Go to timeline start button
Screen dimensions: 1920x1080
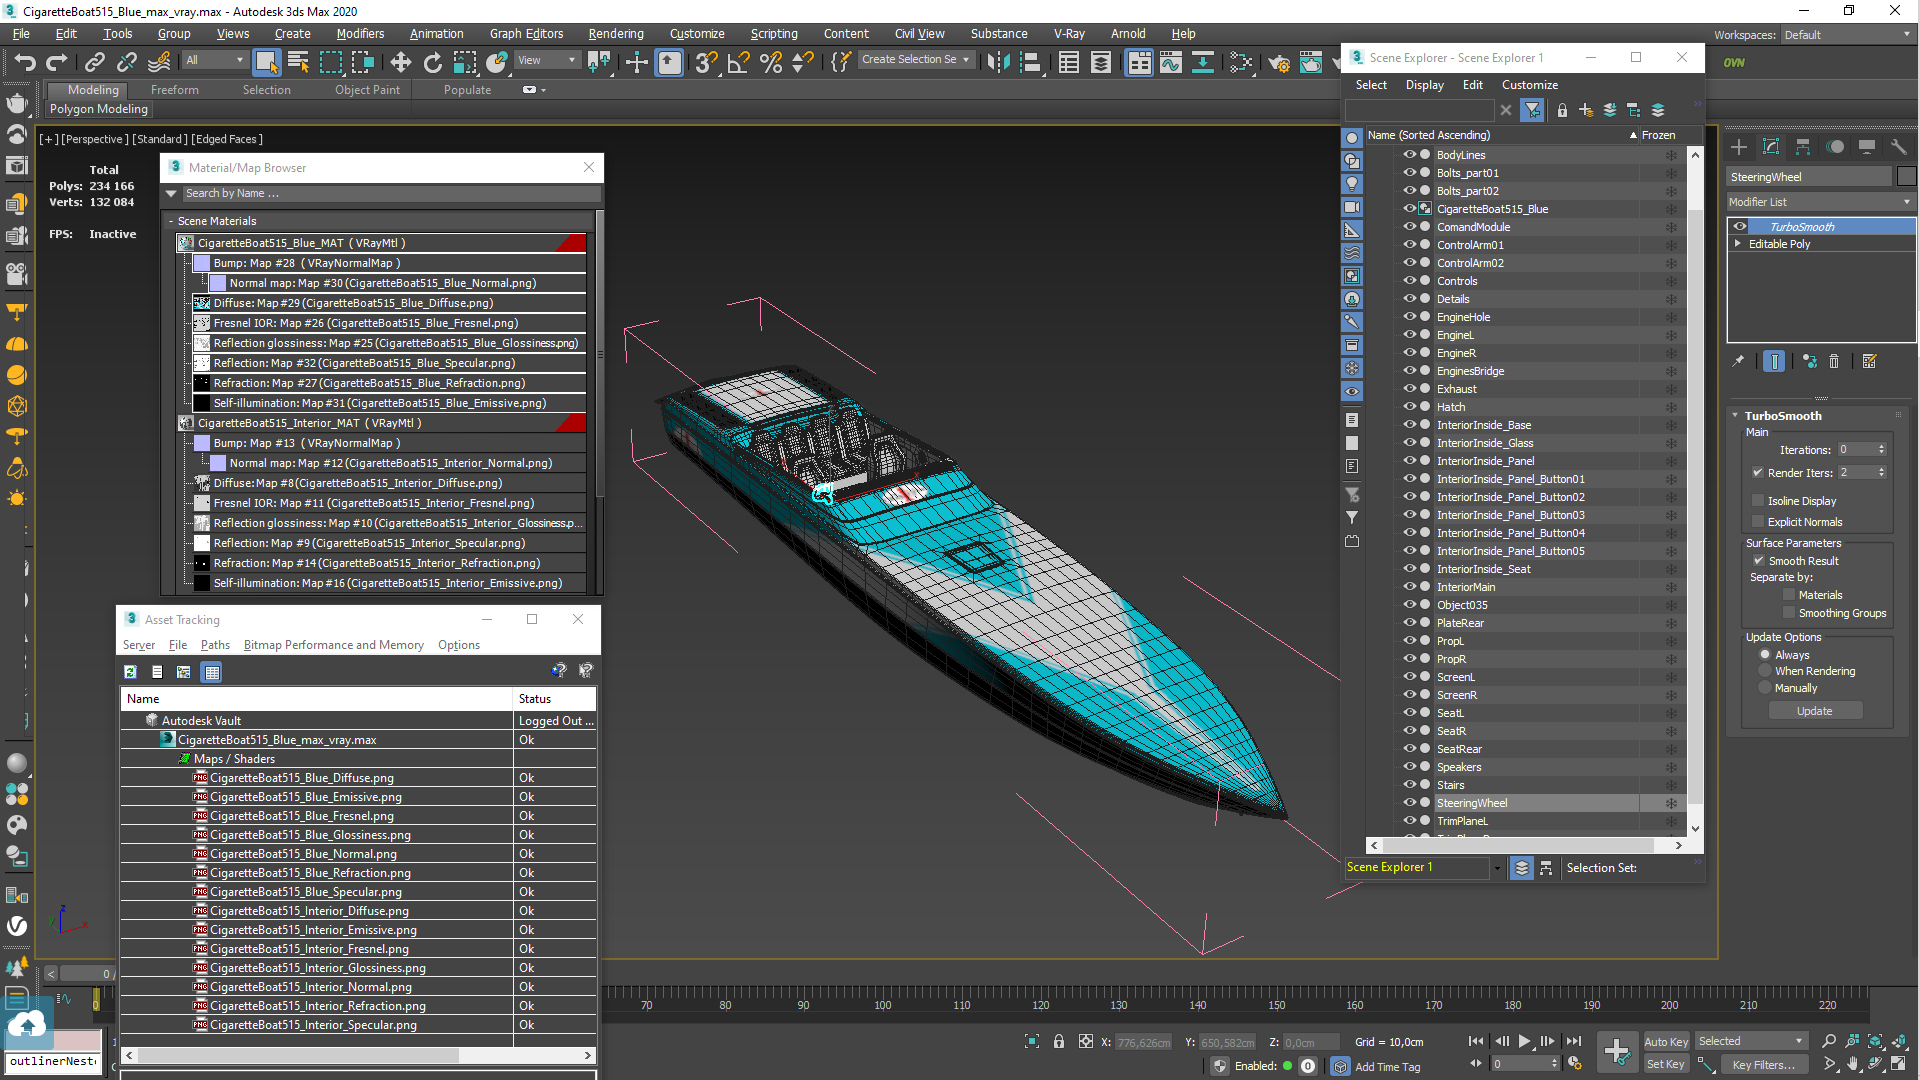click(x=1476, y=1041)
